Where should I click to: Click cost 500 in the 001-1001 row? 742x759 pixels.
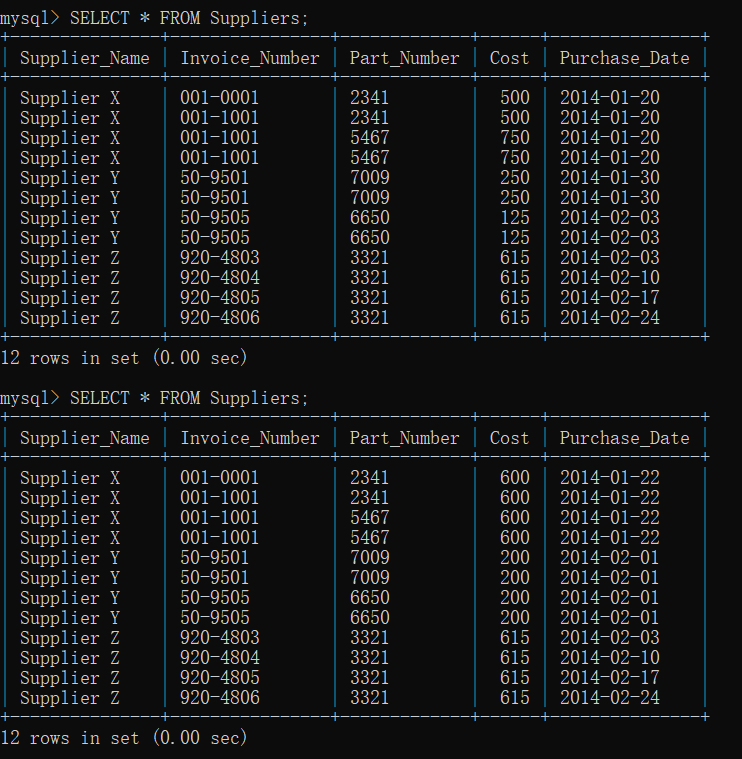(515, 118)
